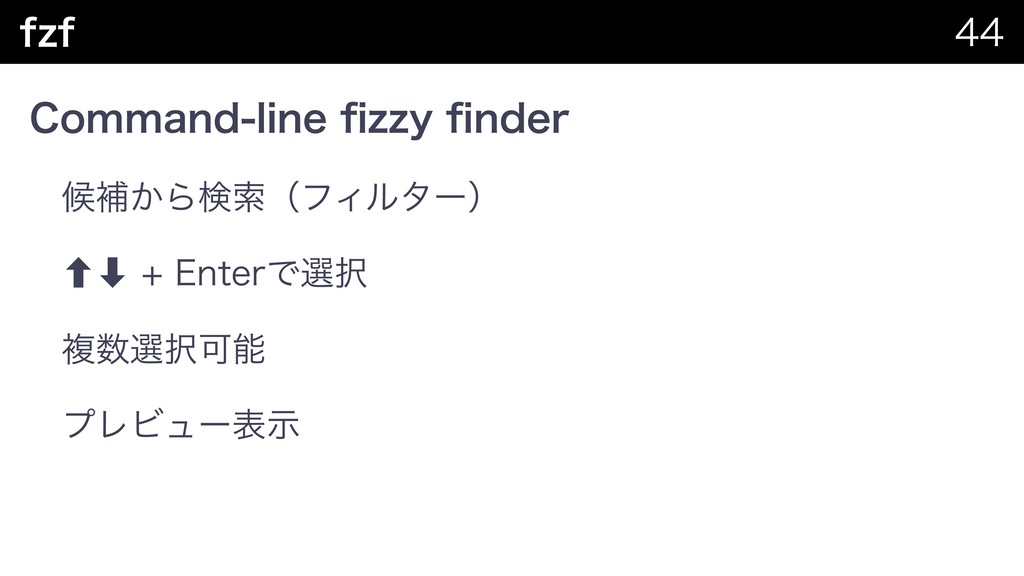Click slide number 44

tap(978, 32)
